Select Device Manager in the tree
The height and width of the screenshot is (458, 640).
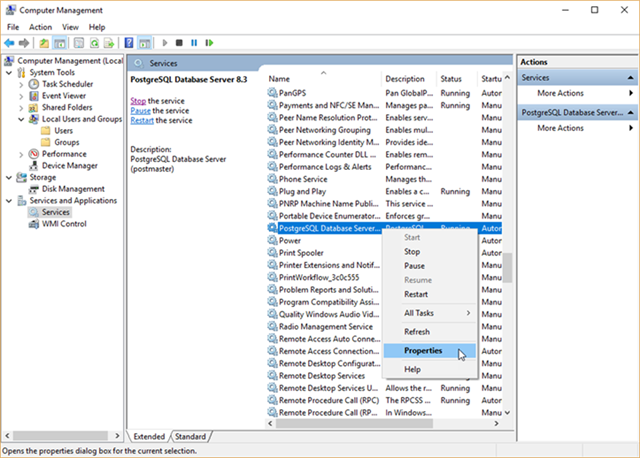point(69,166)
